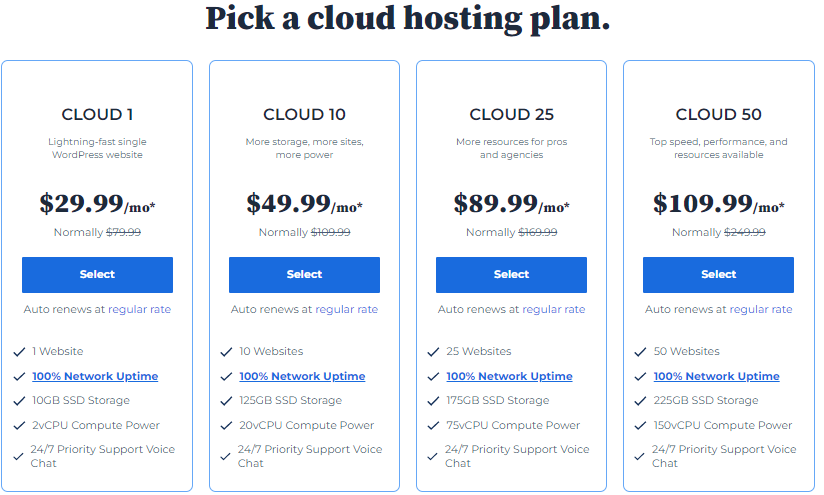This screenshot has width=824, height=495.
Task: Click regular rate link in Cloud 25 card
Action: click(554, 309)
